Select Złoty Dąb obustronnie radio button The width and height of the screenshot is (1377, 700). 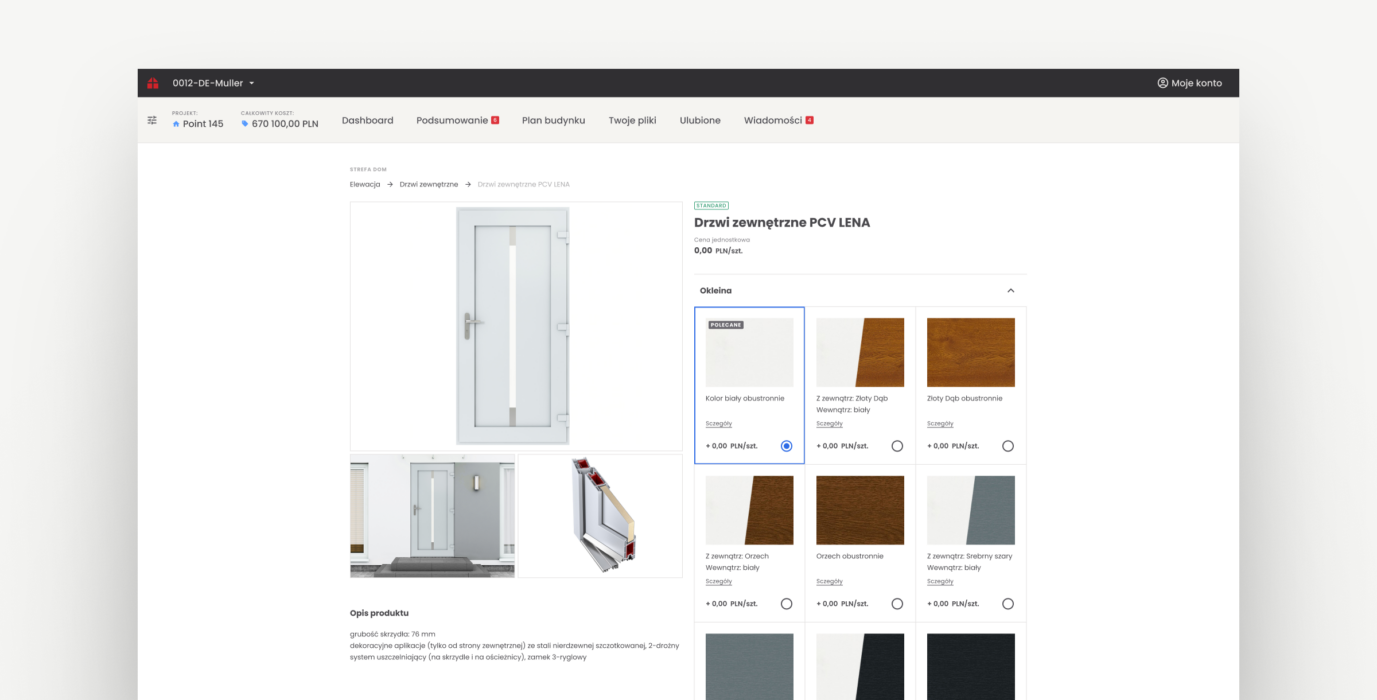[x=1007, y=446]
